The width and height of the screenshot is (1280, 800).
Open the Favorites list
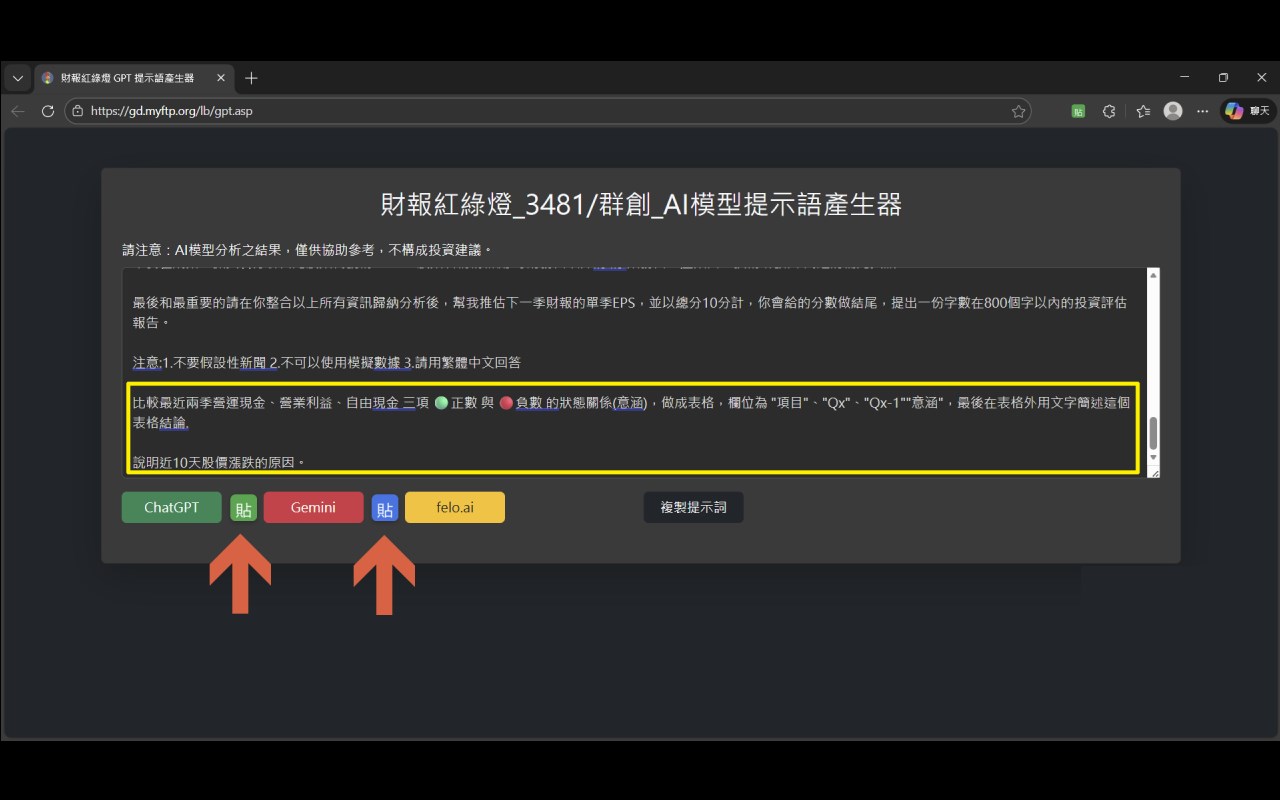point(1143,111)
